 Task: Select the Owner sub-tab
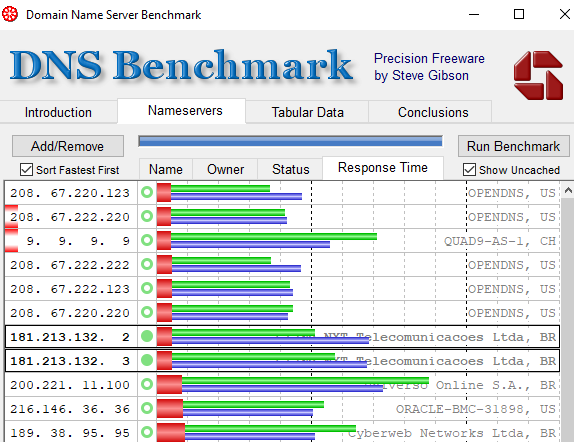coord(225,170)
